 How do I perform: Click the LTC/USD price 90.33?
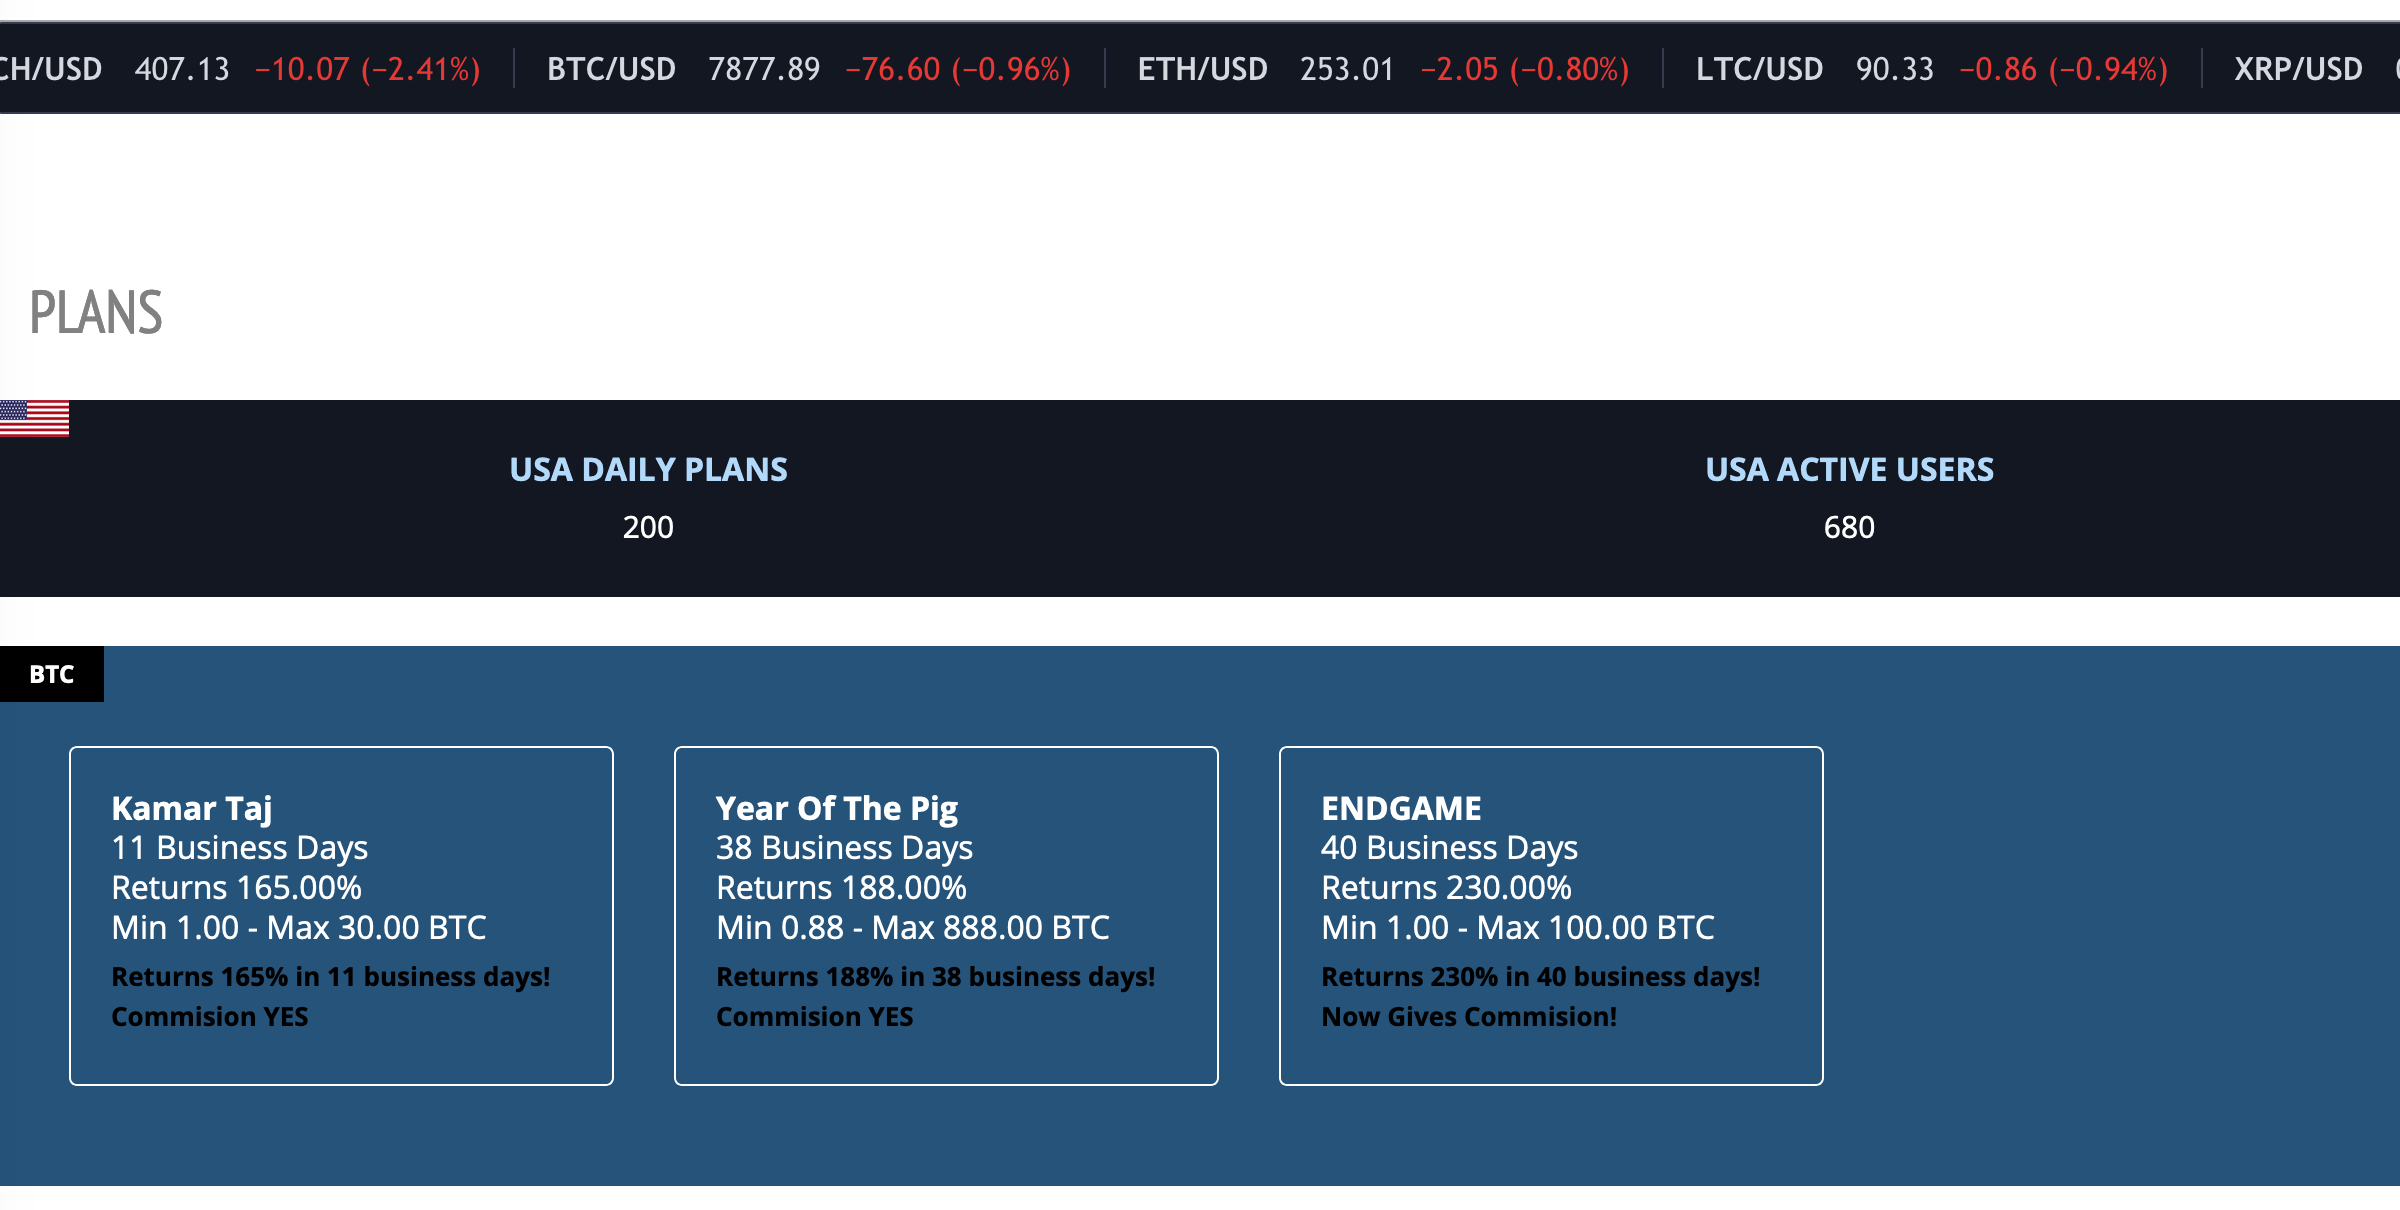1895,69
